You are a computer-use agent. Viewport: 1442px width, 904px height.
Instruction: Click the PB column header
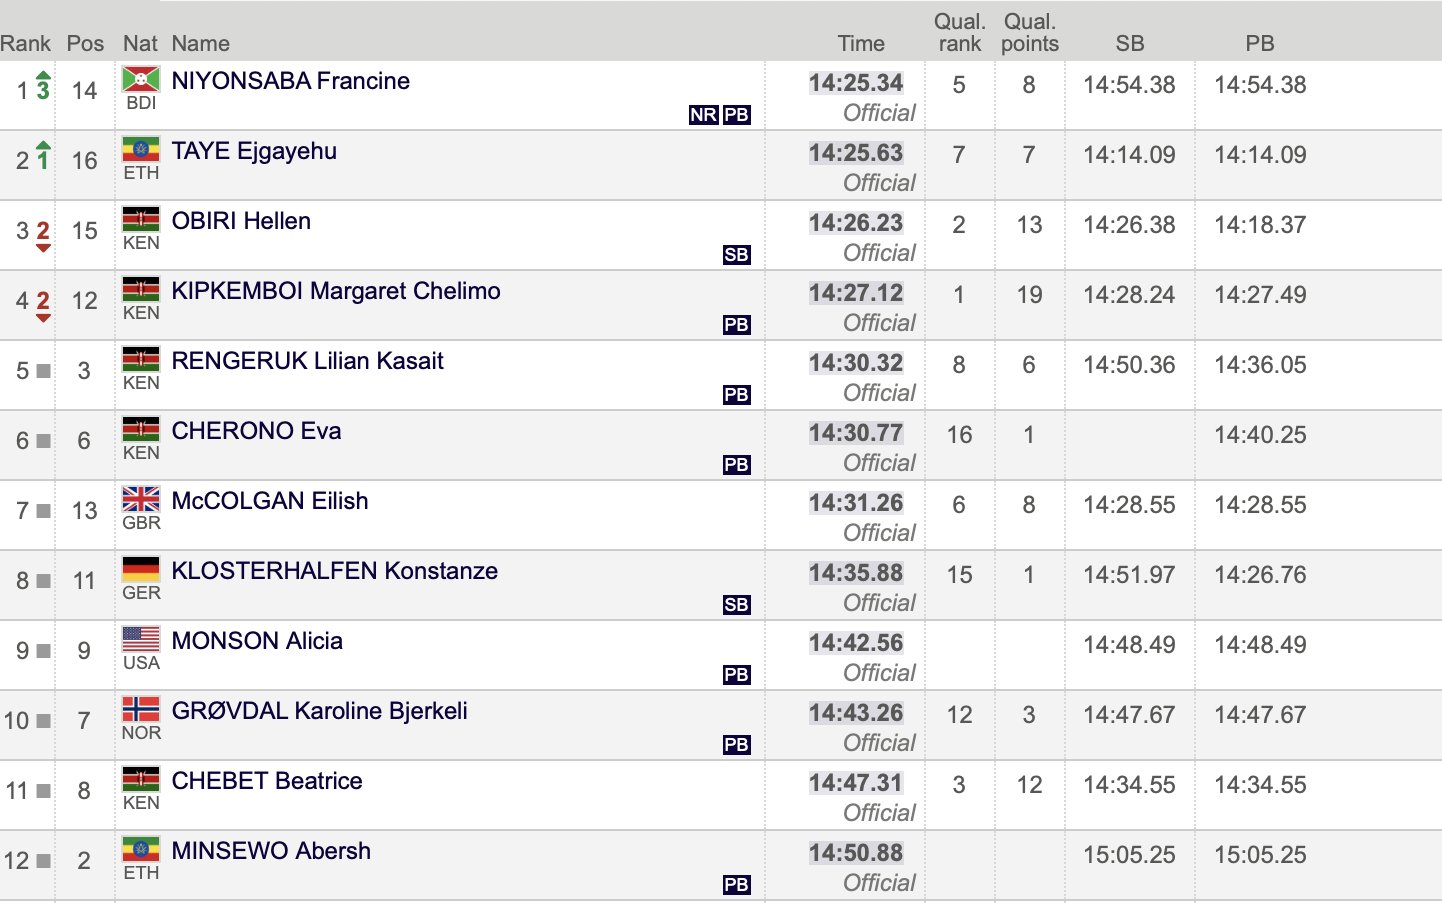[1259, 44]
